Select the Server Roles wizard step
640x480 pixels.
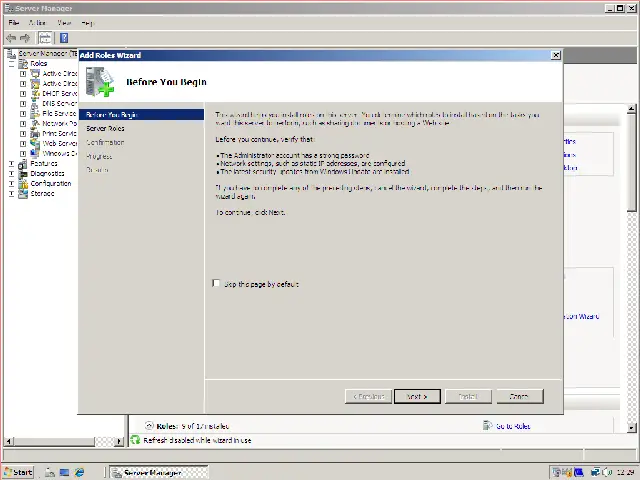click(x=105, y=129)
